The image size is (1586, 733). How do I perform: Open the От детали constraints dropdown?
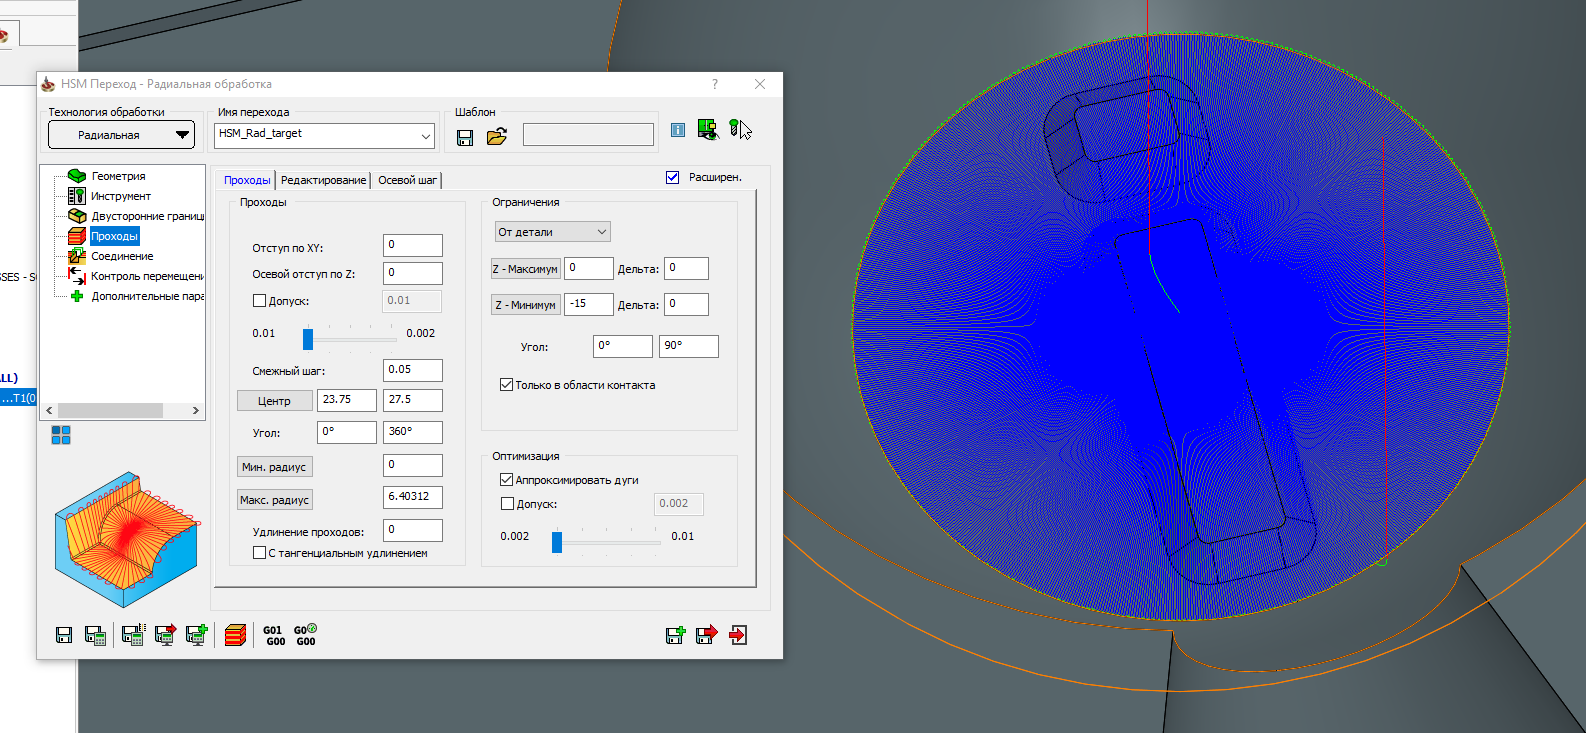tap(552, 232)
